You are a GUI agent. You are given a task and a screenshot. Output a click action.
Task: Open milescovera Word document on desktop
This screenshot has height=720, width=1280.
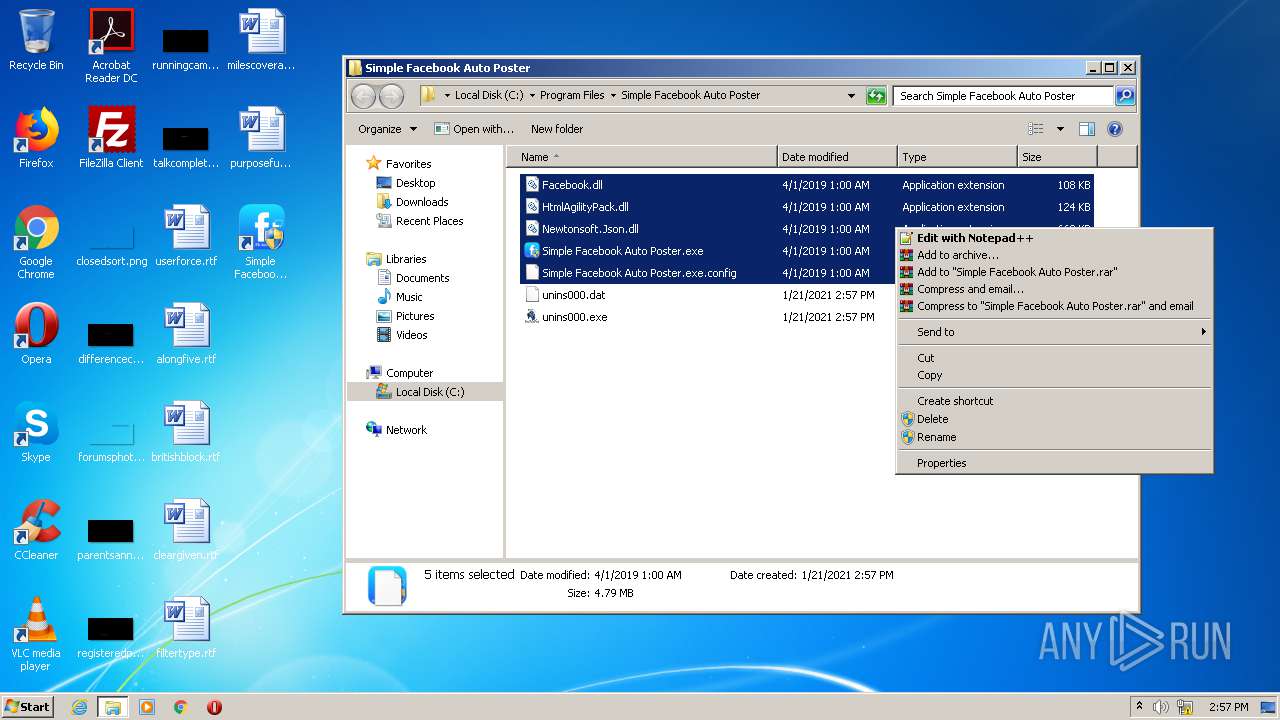[x=261, y=40]
